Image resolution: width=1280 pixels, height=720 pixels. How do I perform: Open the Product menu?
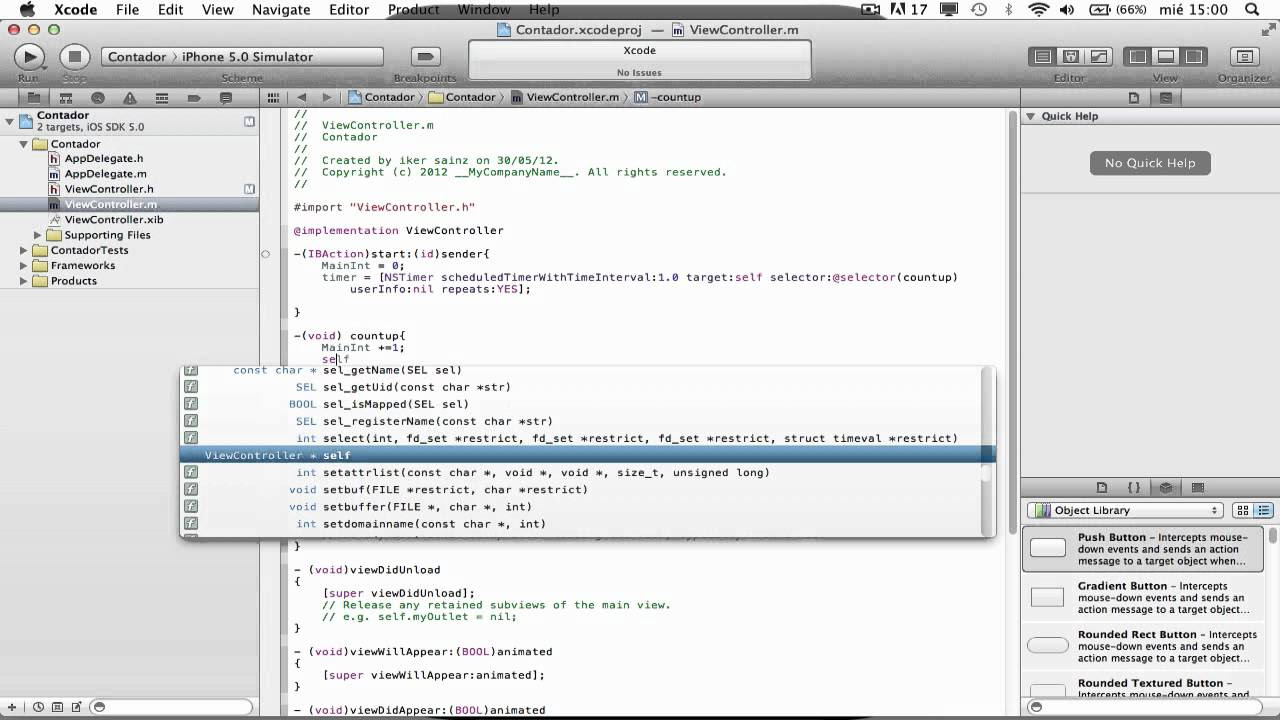[413, 9]
